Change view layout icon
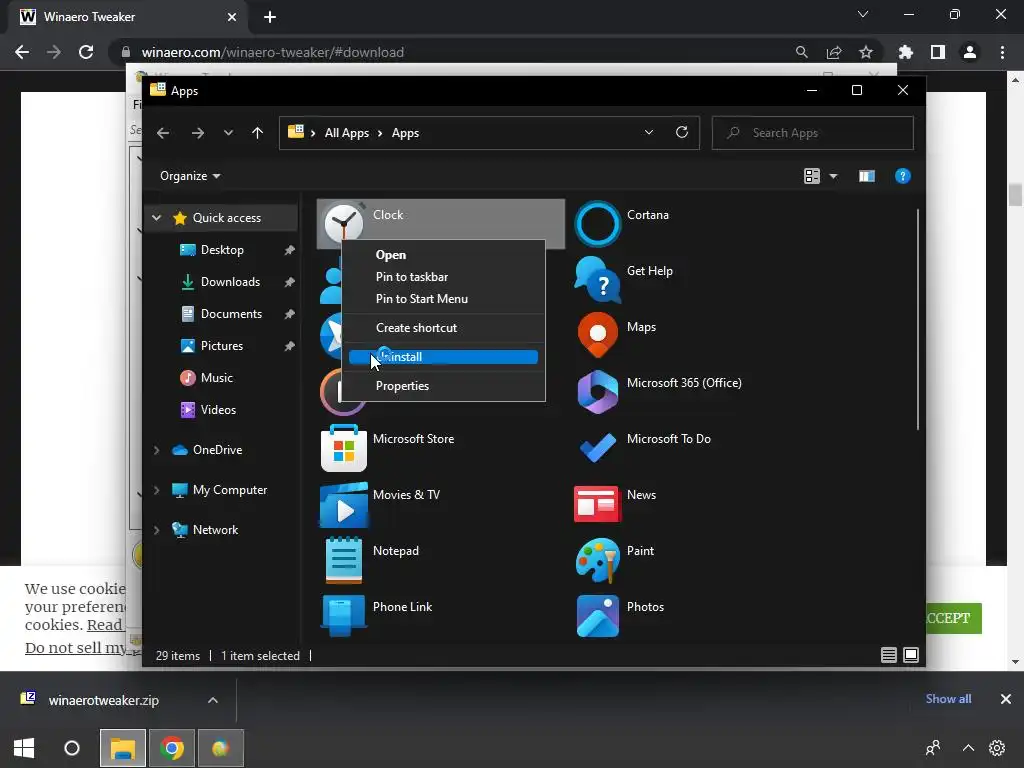The image size is (1024, 768). [x=812, y=176]
